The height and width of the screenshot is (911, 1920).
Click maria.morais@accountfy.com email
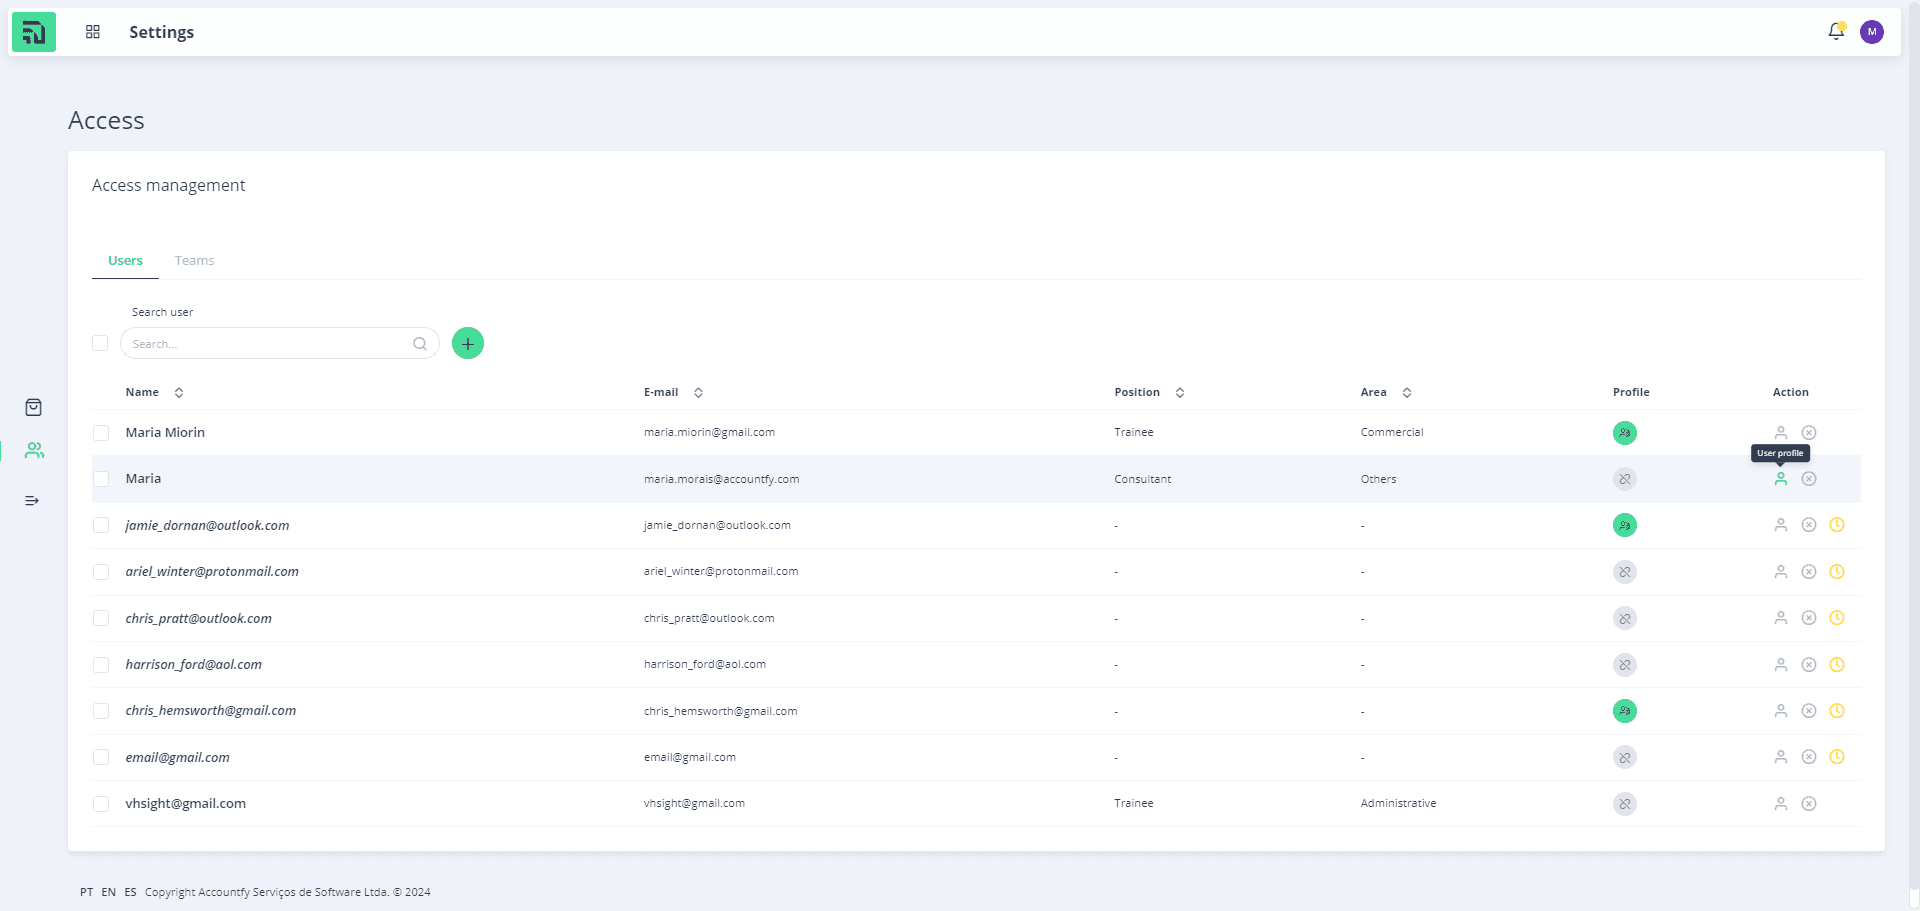[x=721, y=479]
